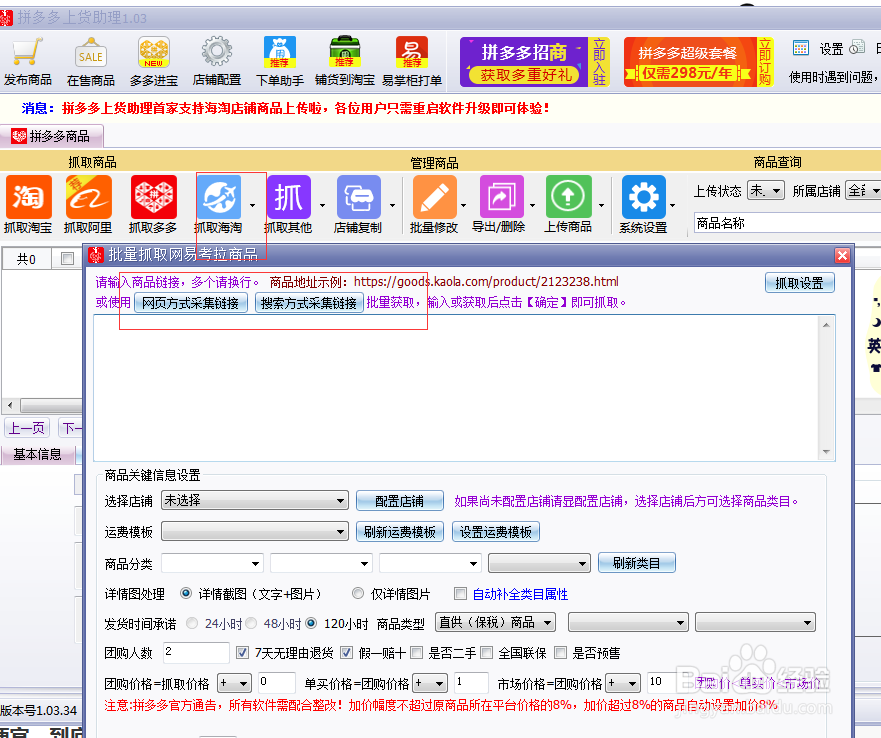Click textarea scrollbar down arrow

[x=826, y=452]
